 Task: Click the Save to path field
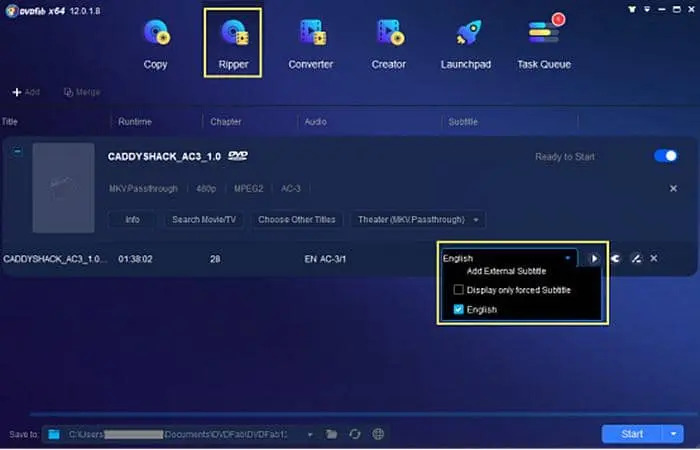(x=179, y=434)
